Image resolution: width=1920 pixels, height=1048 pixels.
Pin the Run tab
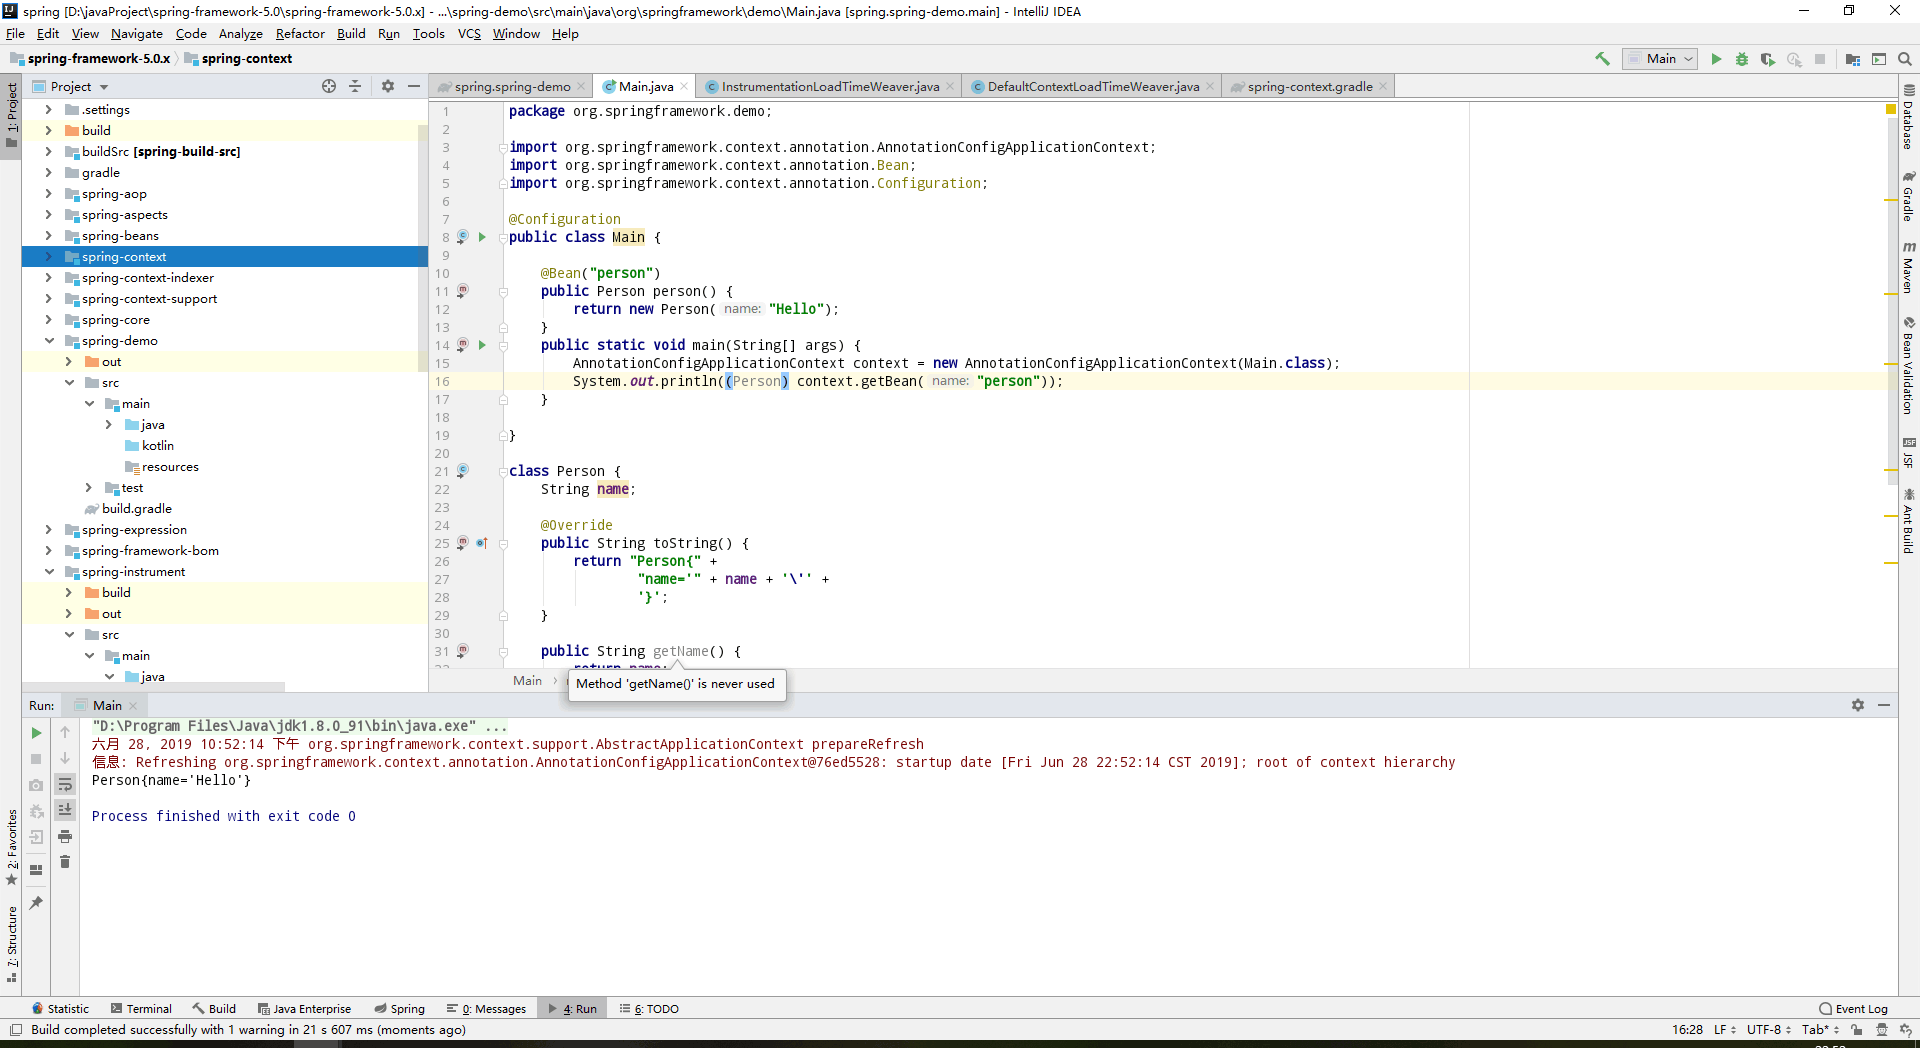click(37, 903)
